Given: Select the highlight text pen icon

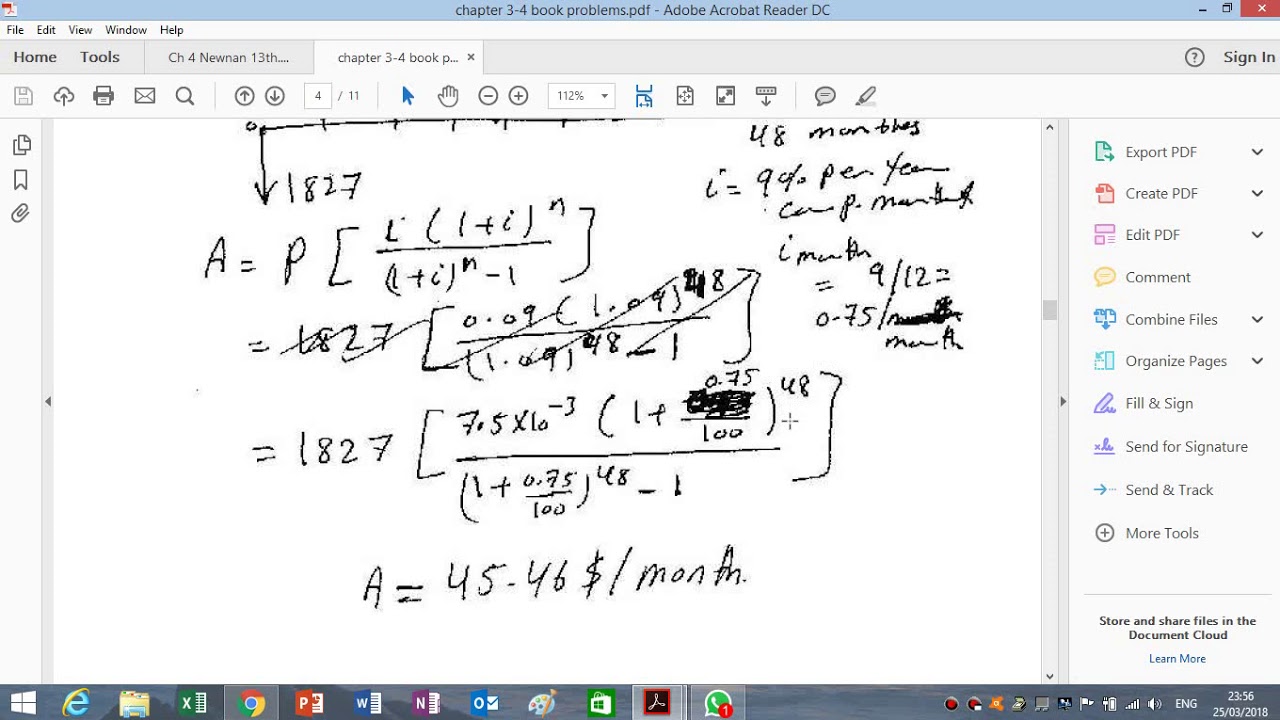Looking at the screenshot, I should point(866,96).
